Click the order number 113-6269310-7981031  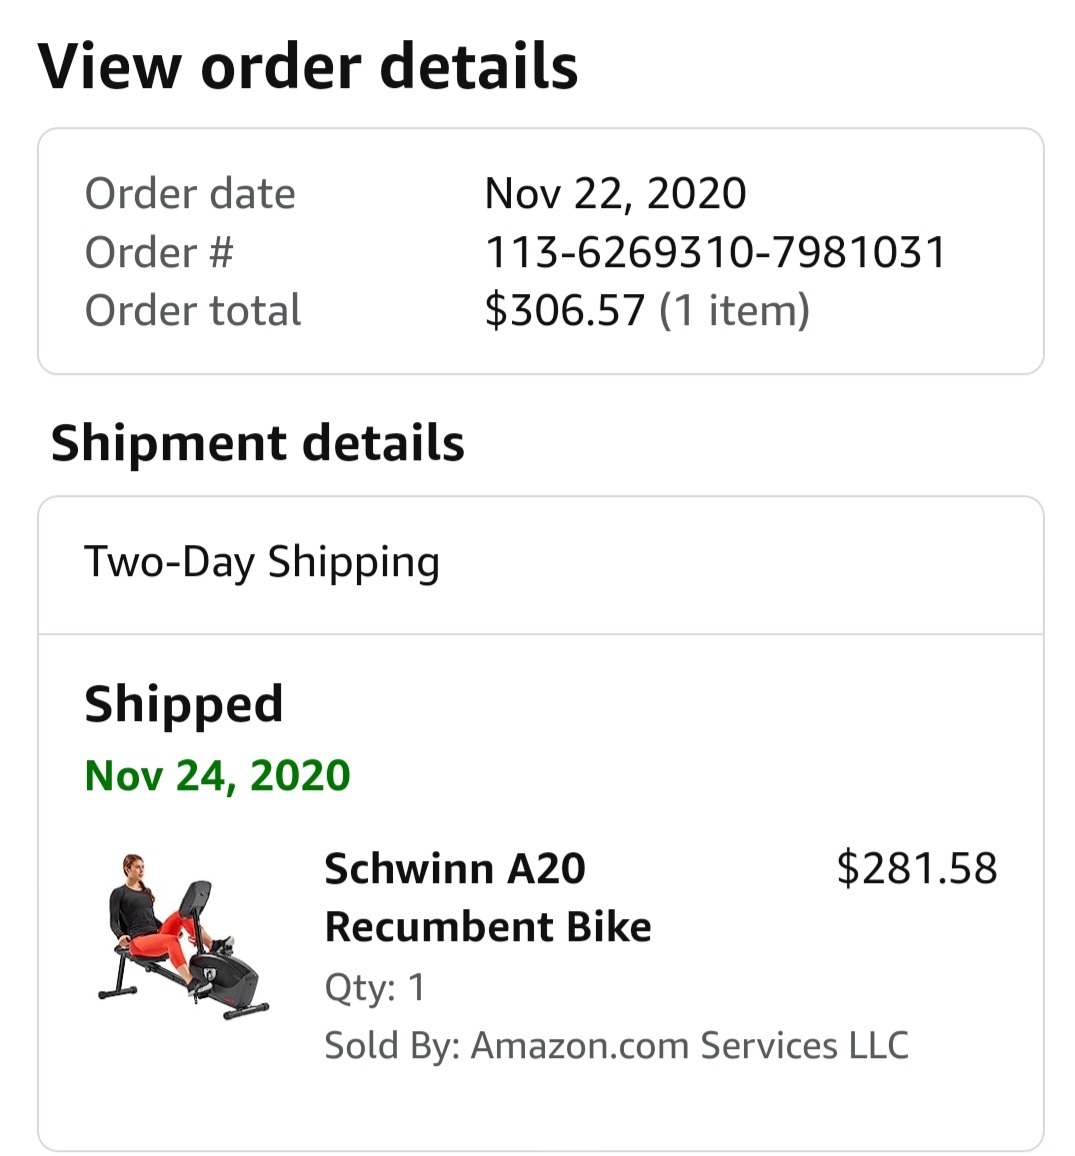(714, 252)
